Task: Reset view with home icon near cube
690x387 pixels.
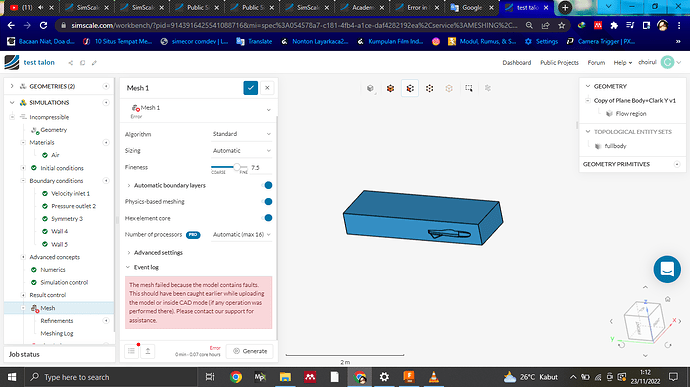Action: click(x=668, y=299)
